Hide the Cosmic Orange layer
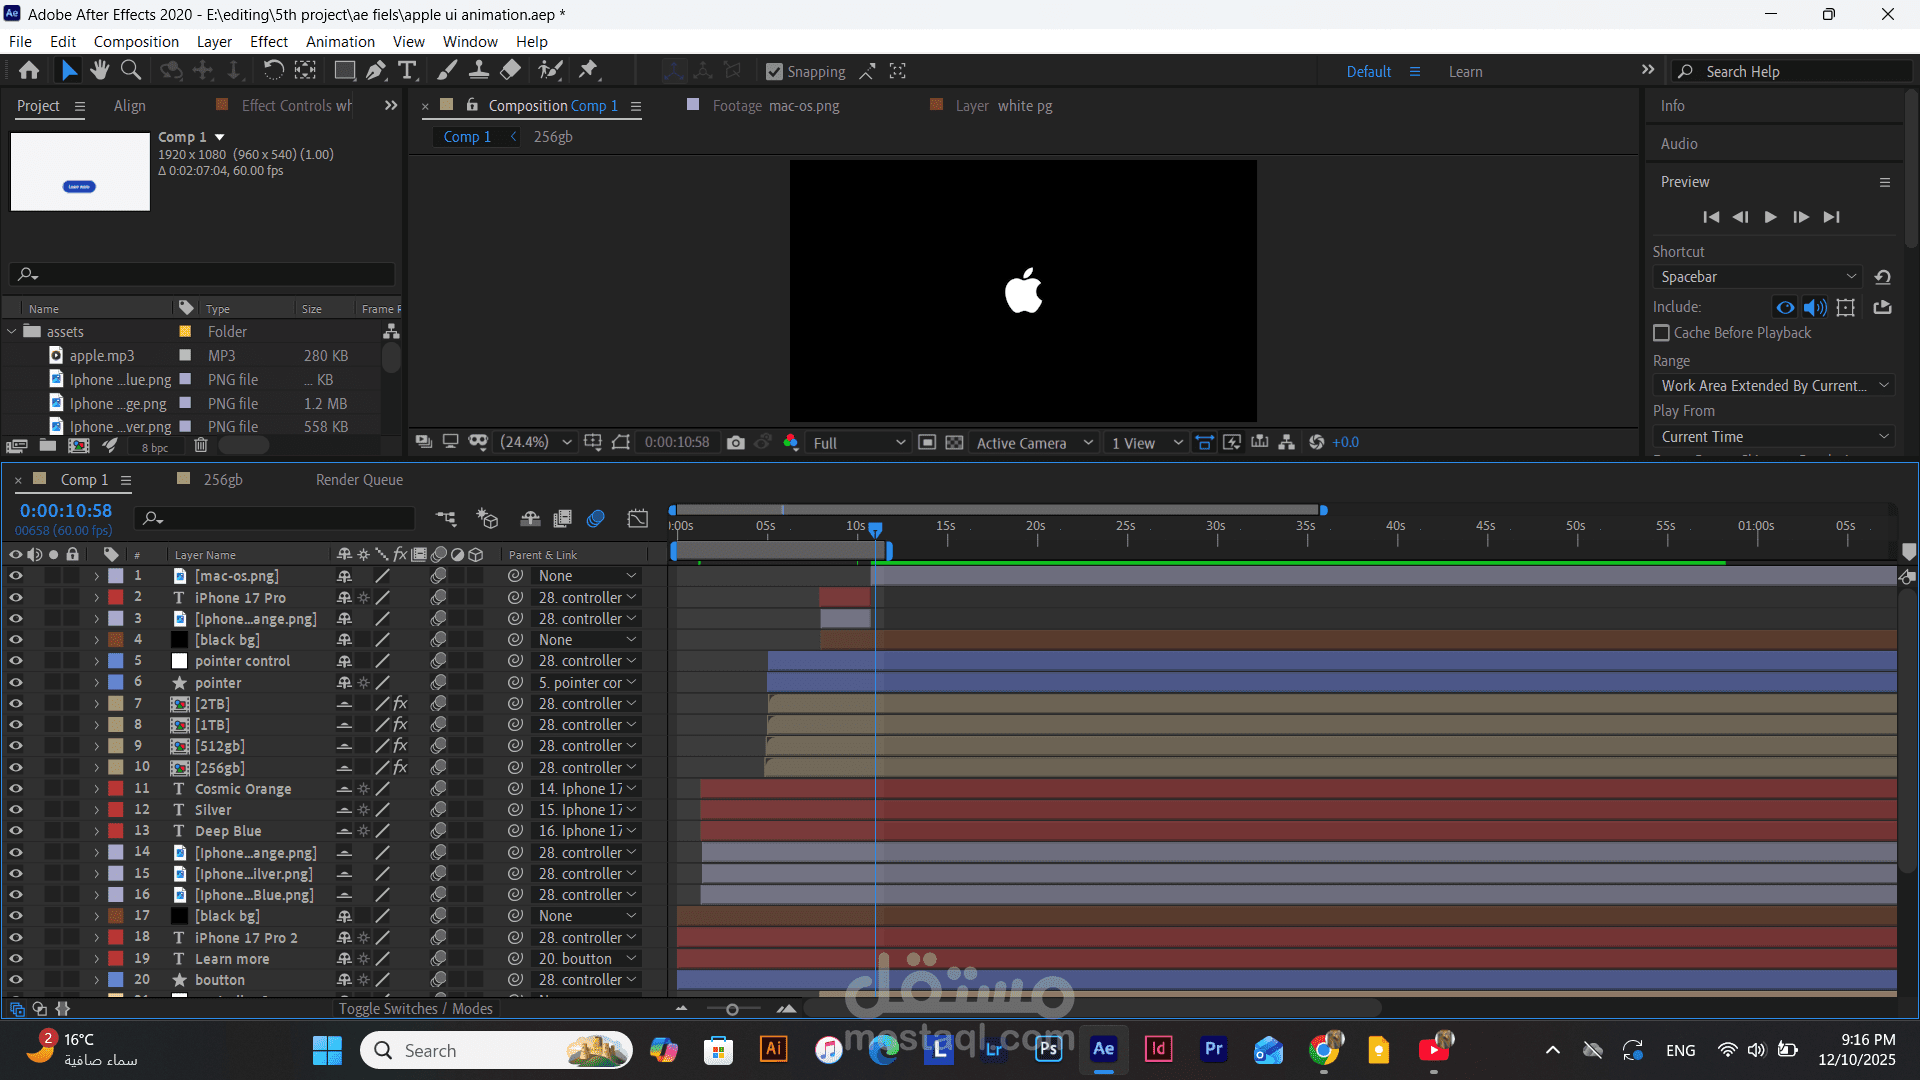The width and height of the screenshot is (1920, 1080). tap(15, 789)
